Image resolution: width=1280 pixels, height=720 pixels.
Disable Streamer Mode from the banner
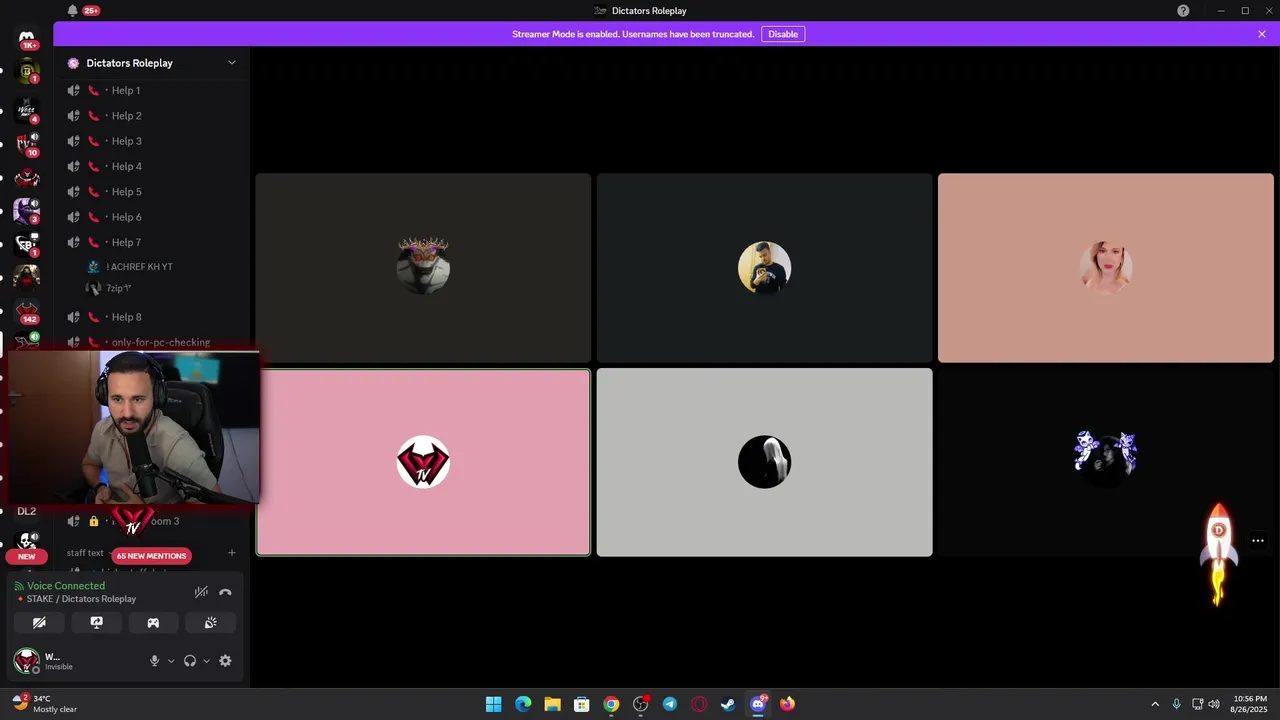click(x=783, y=34)
